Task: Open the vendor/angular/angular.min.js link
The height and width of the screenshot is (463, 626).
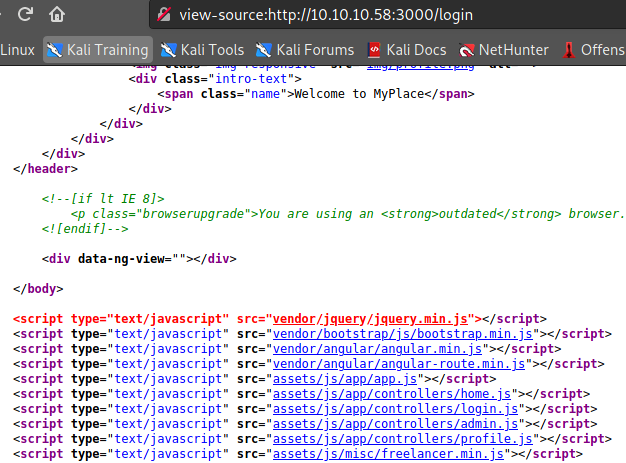Action: [377, 349]
